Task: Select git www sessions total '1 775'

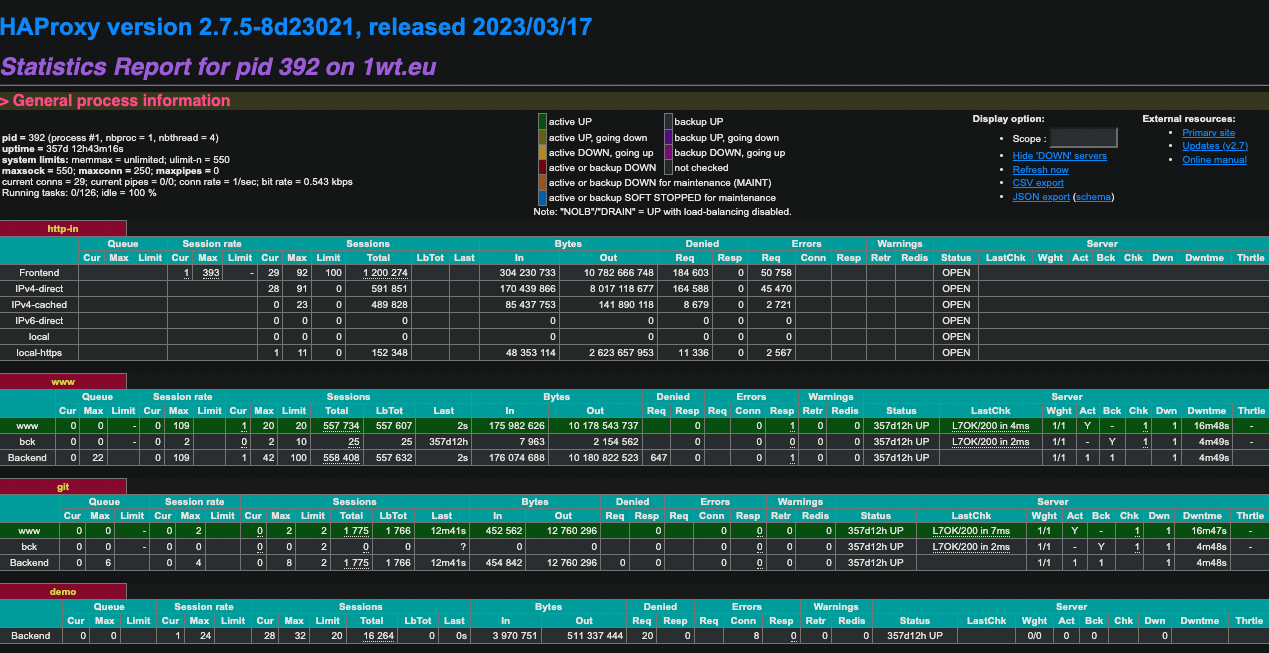Action: [x=356, y=531]
